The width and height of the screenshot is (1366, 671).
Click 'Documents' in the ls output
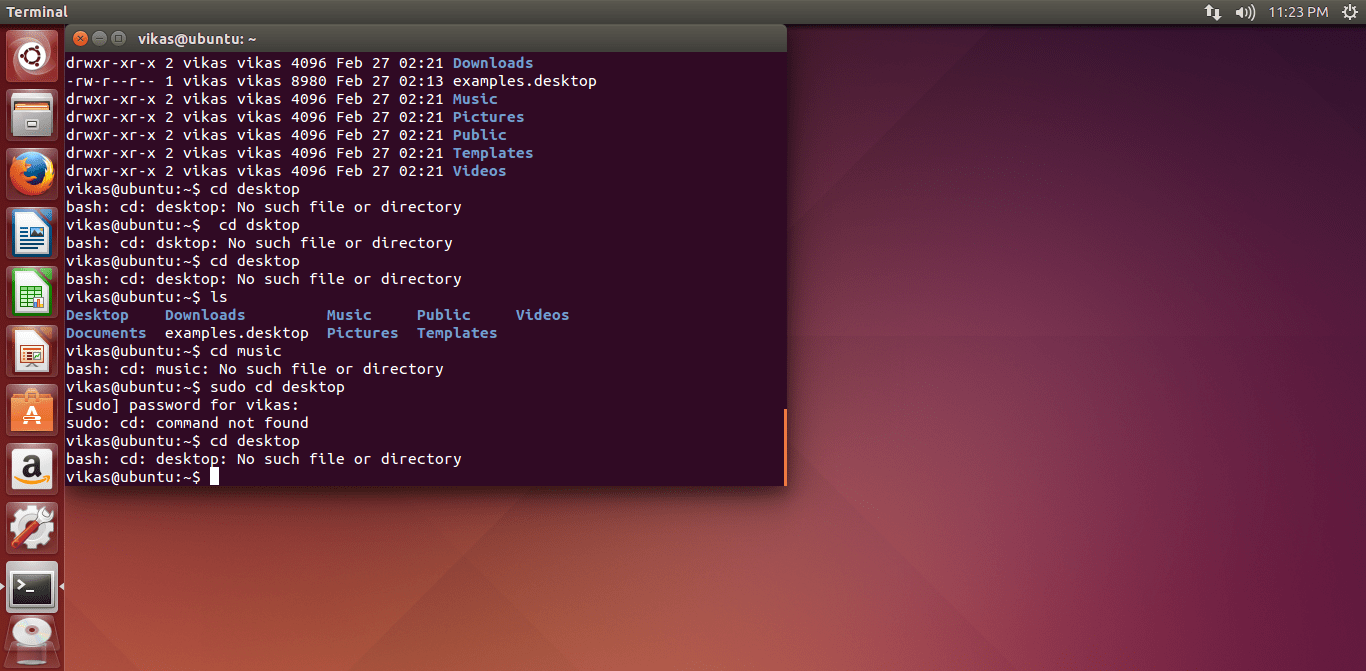coord(106,333)
